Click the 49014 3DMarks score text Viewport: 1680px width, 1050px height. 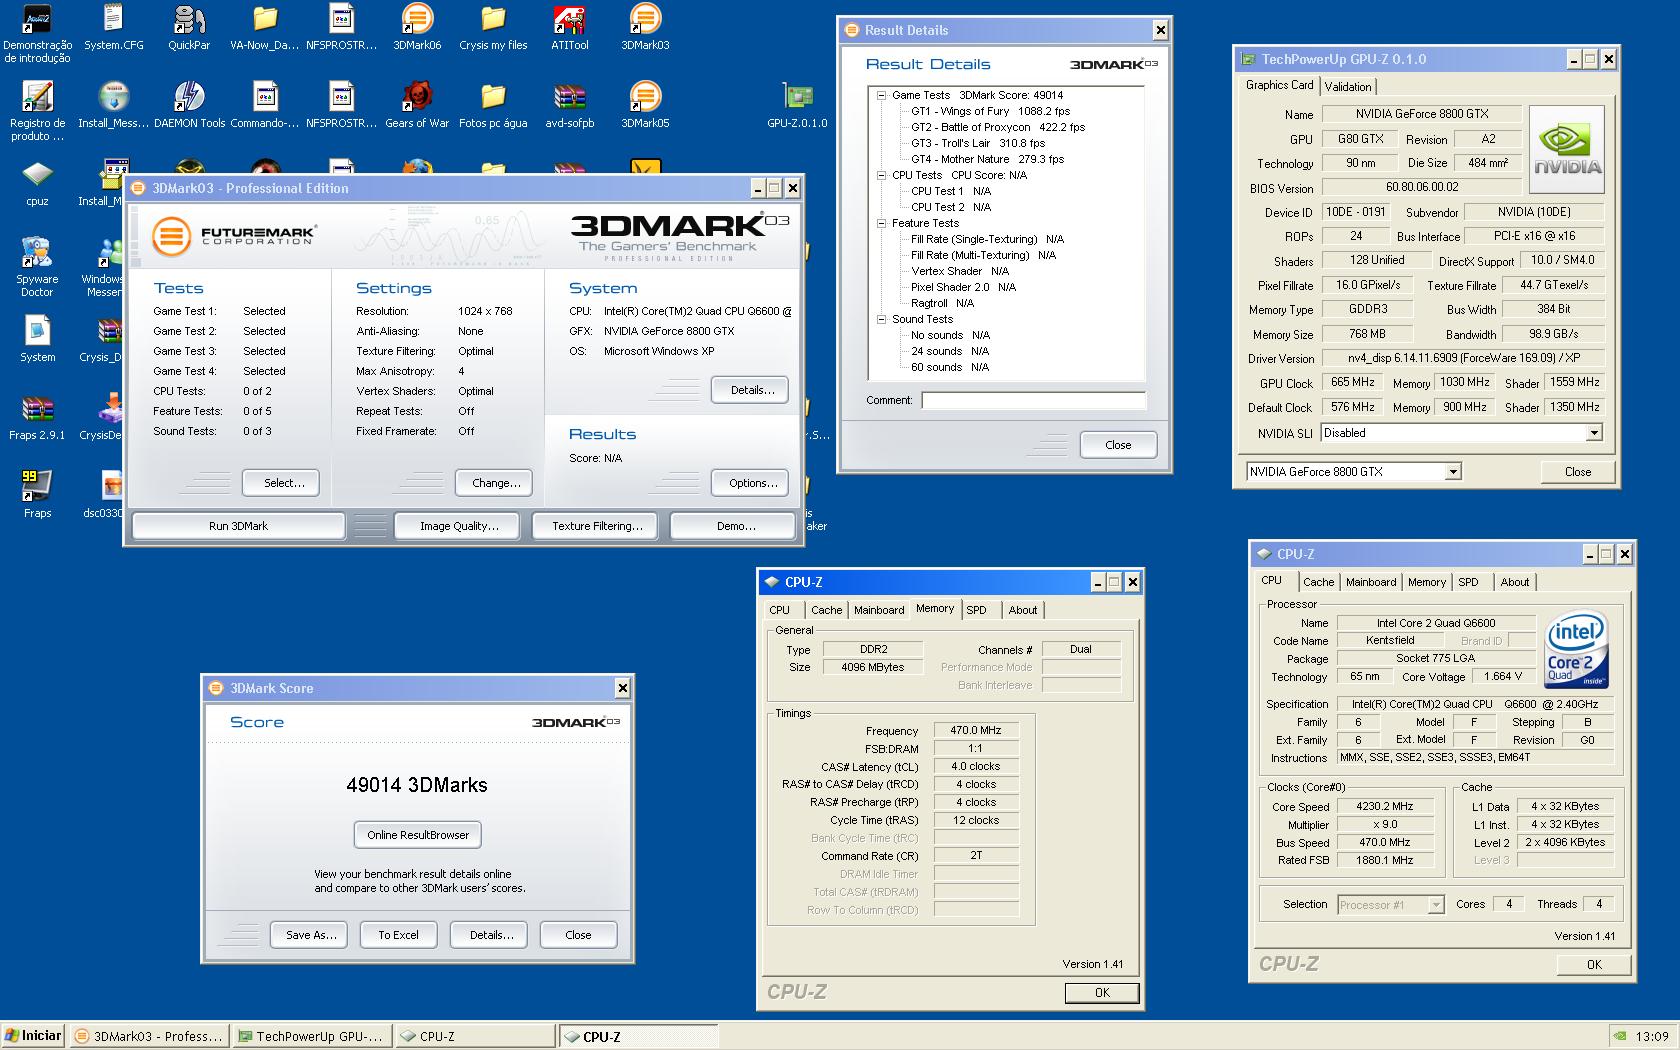pos(417,785)
